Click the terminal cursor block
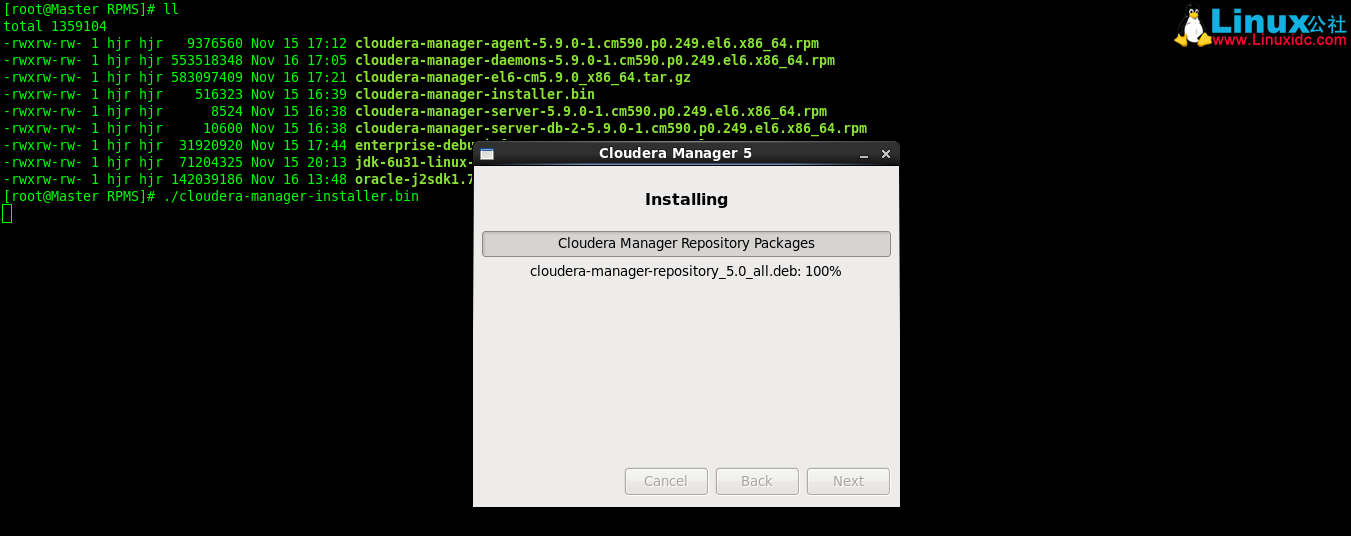 click(7, 213)
